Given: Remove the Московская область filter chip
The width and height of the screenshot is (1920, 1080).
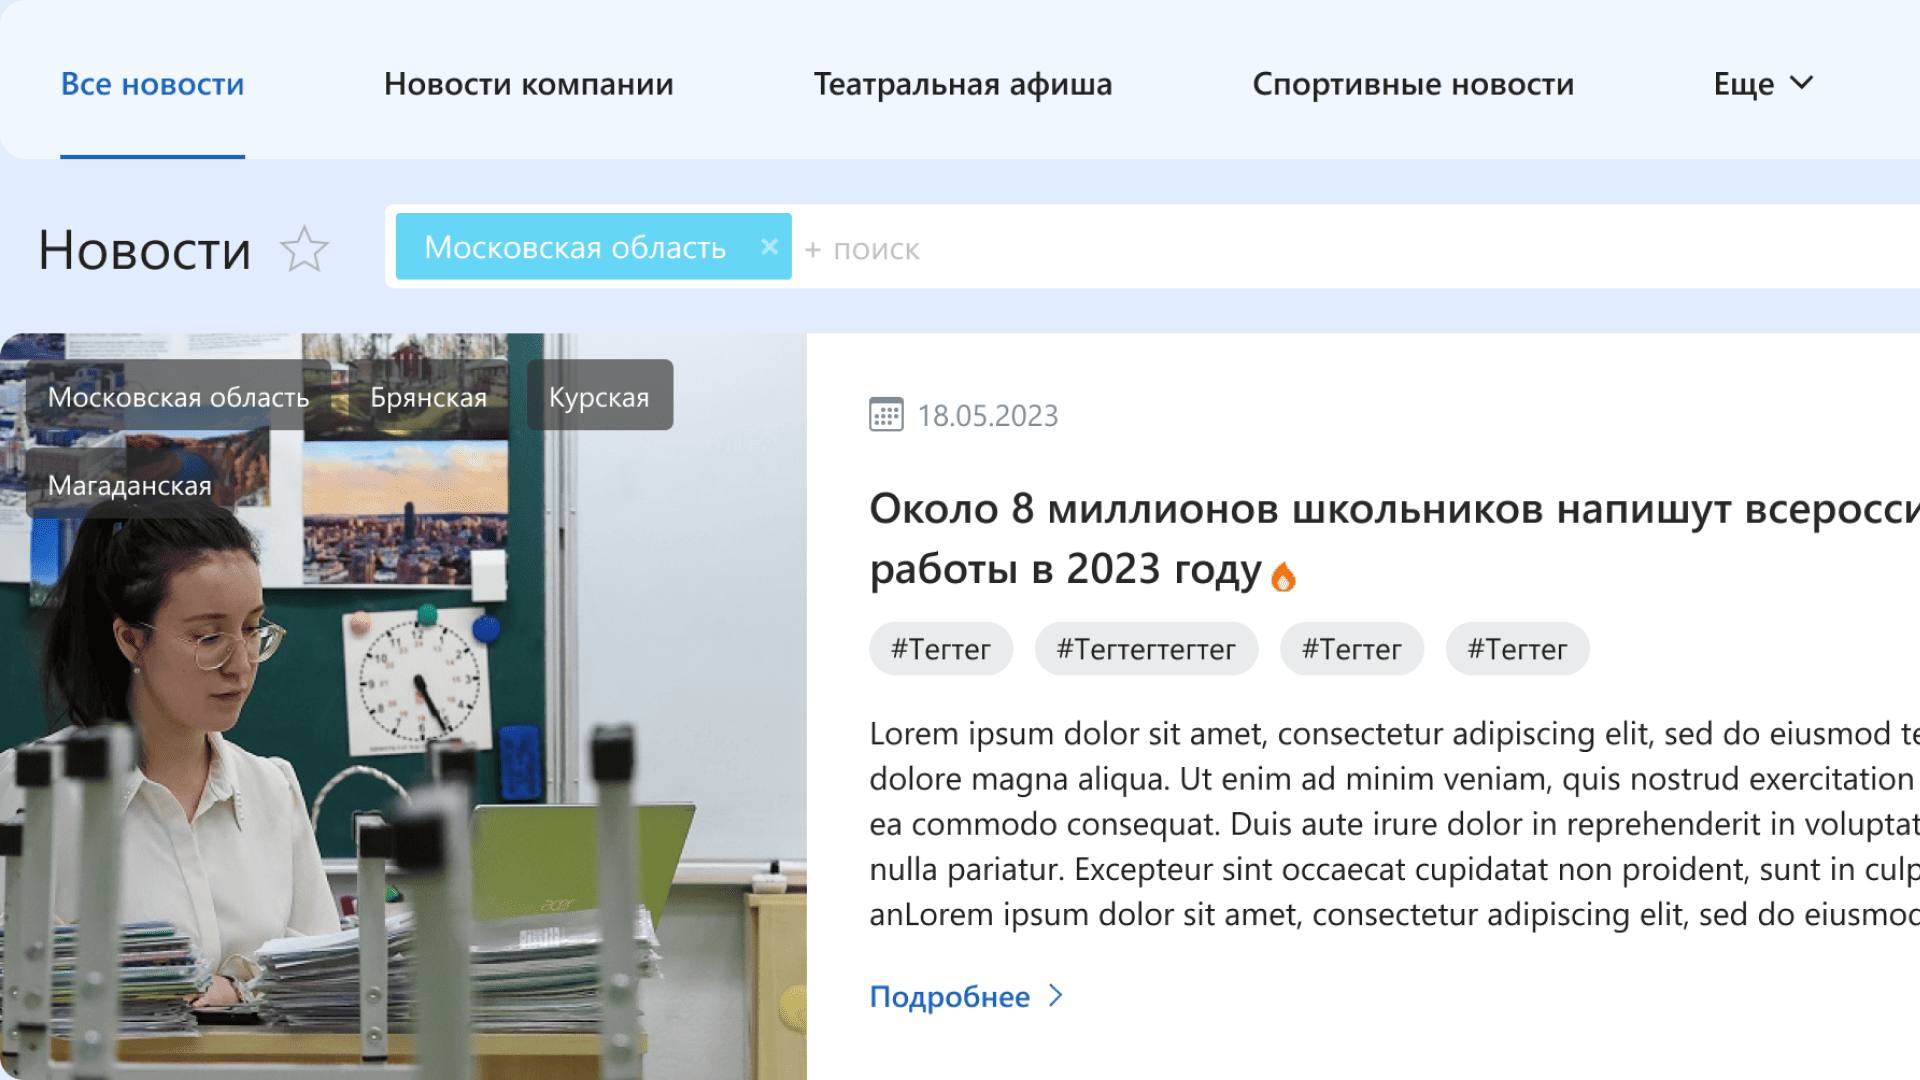Looking at the screenshot, I should pos(769,247).
